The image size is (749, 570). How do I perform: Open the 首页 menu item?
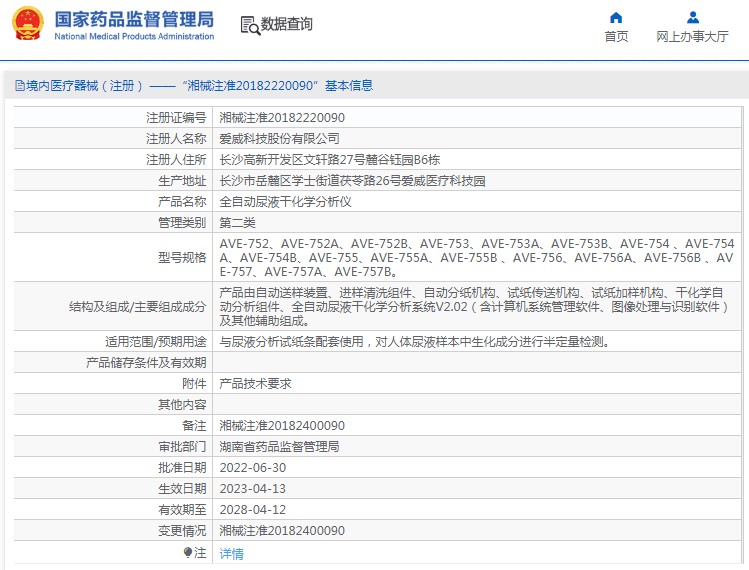coord(616,37)
